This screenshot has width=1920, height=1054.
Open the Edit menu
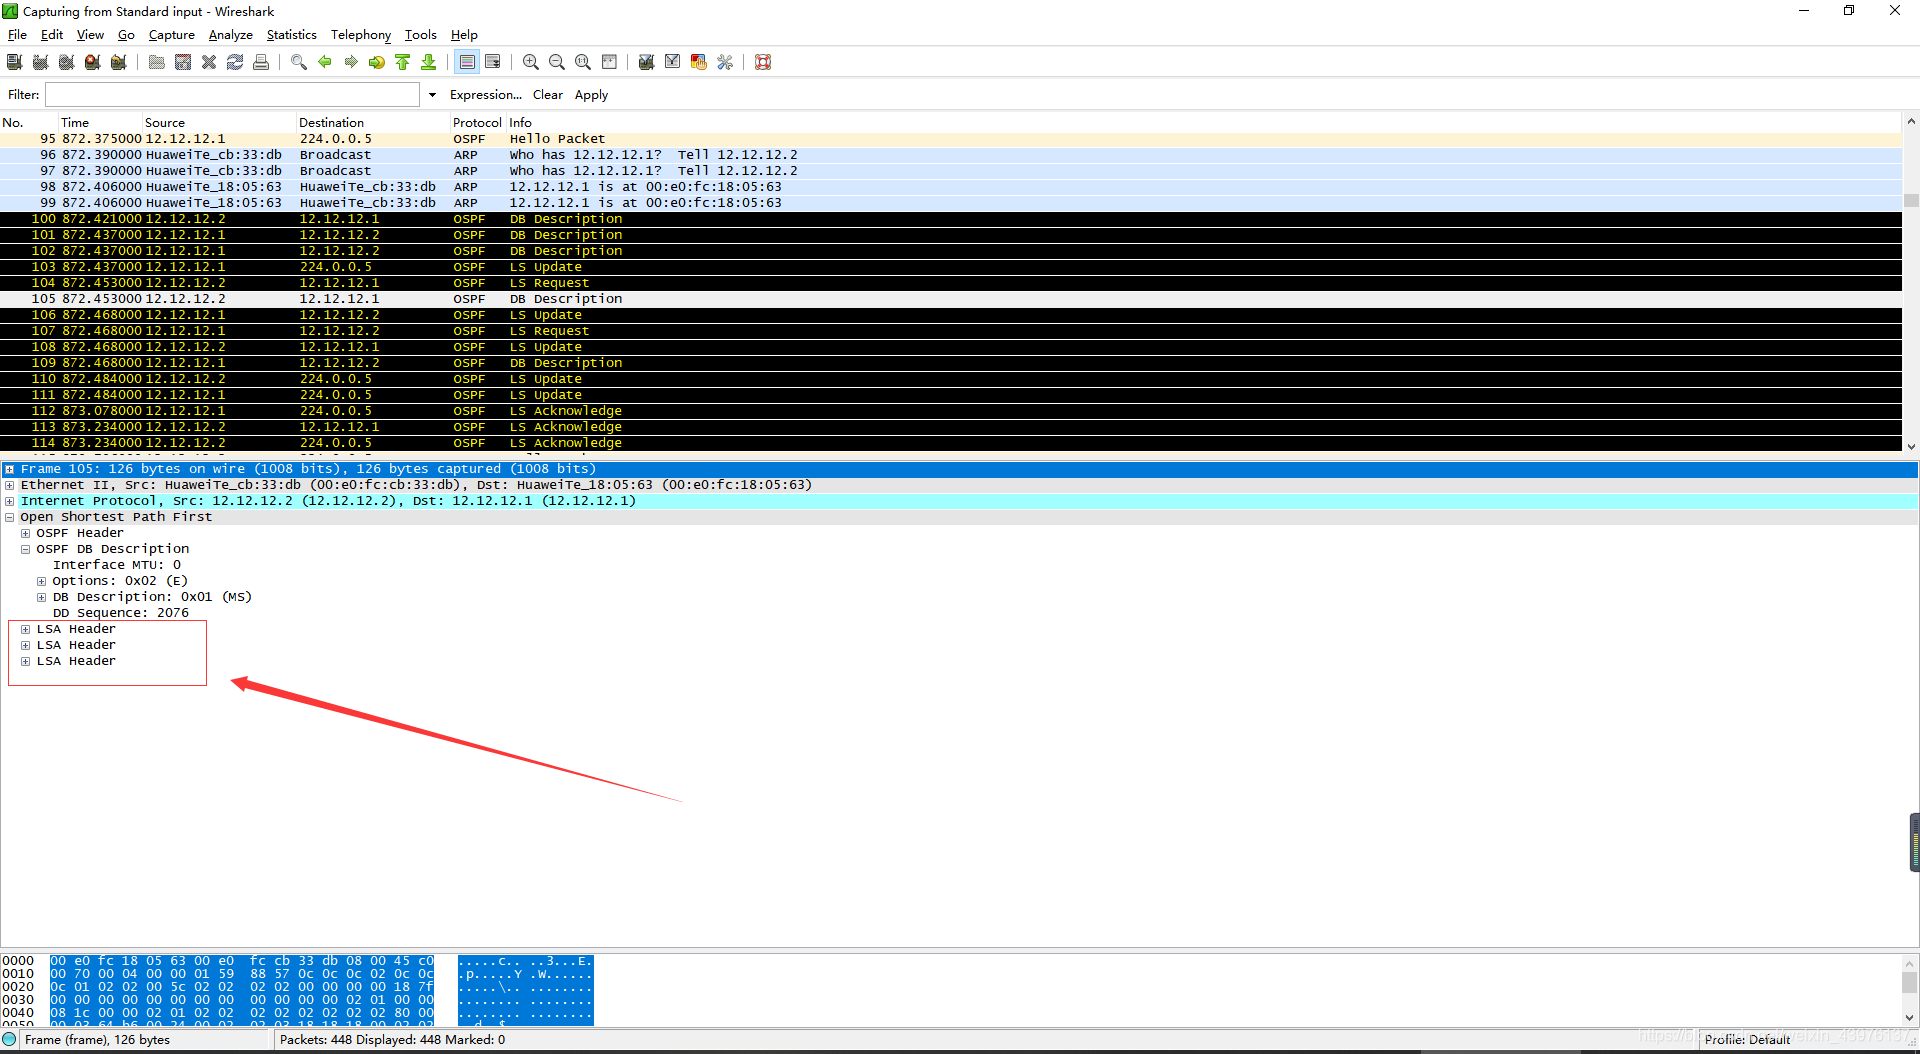[x=52, y=35]
